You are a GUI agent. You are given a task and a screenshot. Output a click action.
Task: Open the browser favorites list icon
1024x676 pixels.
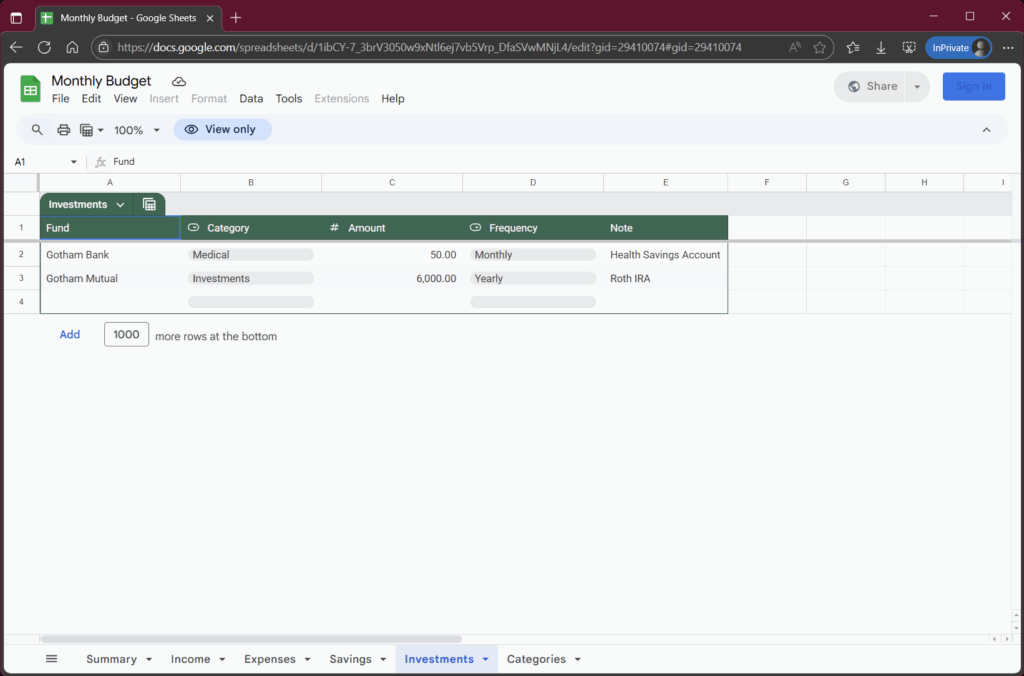[x=853, y=48]
